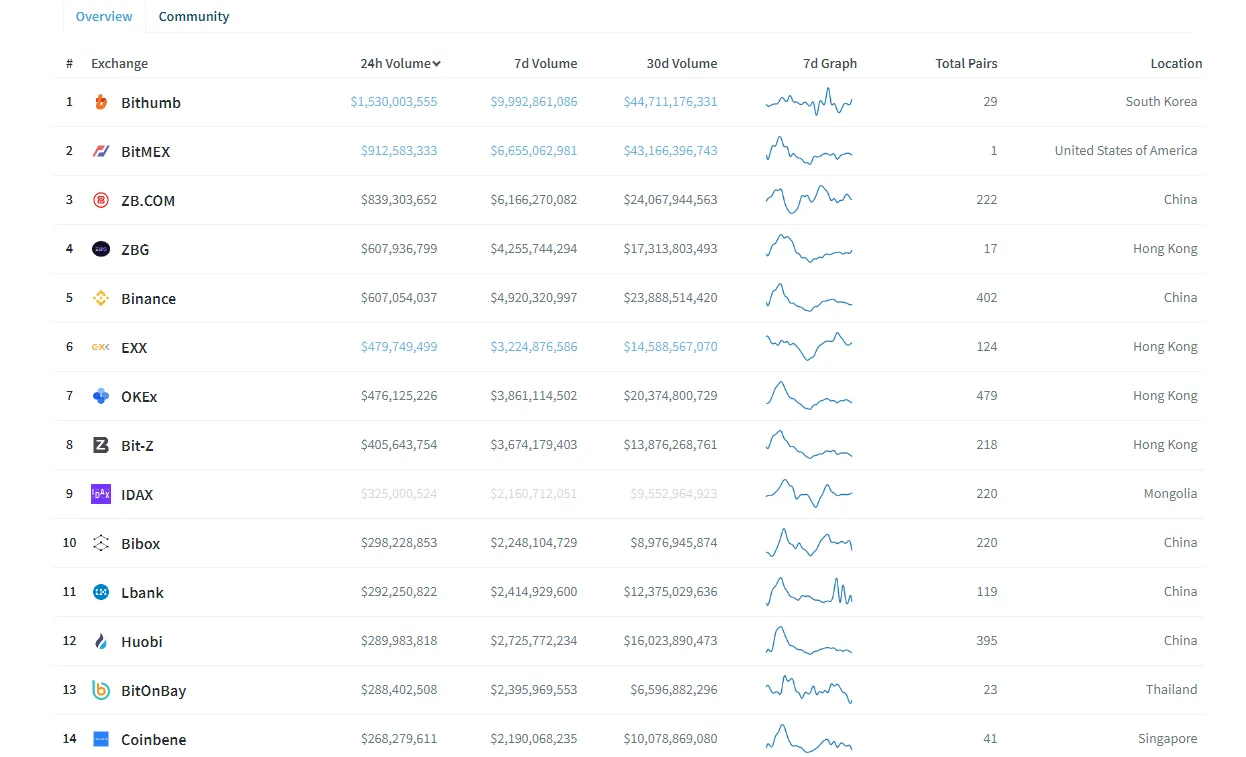Open the BitMEX exchange link
Viewport: 1246px width, 757px height.
146,151
